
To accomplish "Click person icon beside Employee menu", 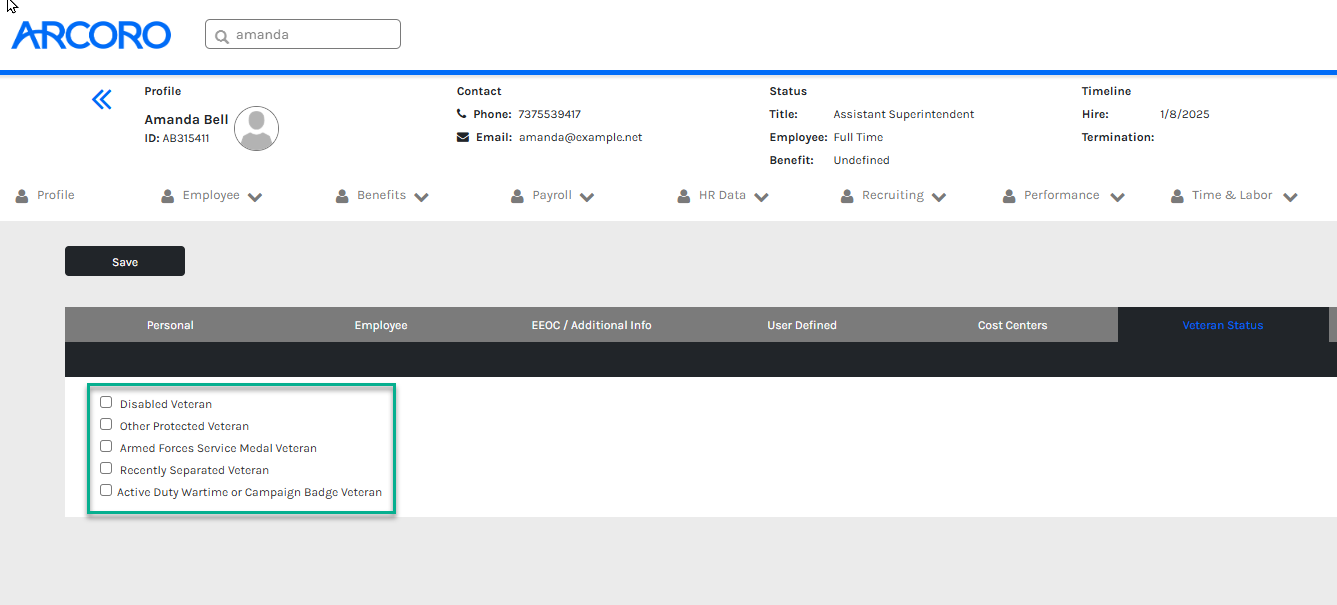I will (x=168, y=196).
